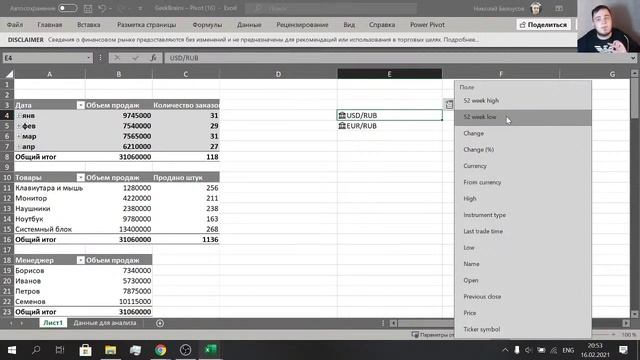Screen dimensions: 640x360
Task: Expand the янв row group
Action: click(x=18, y=116)
